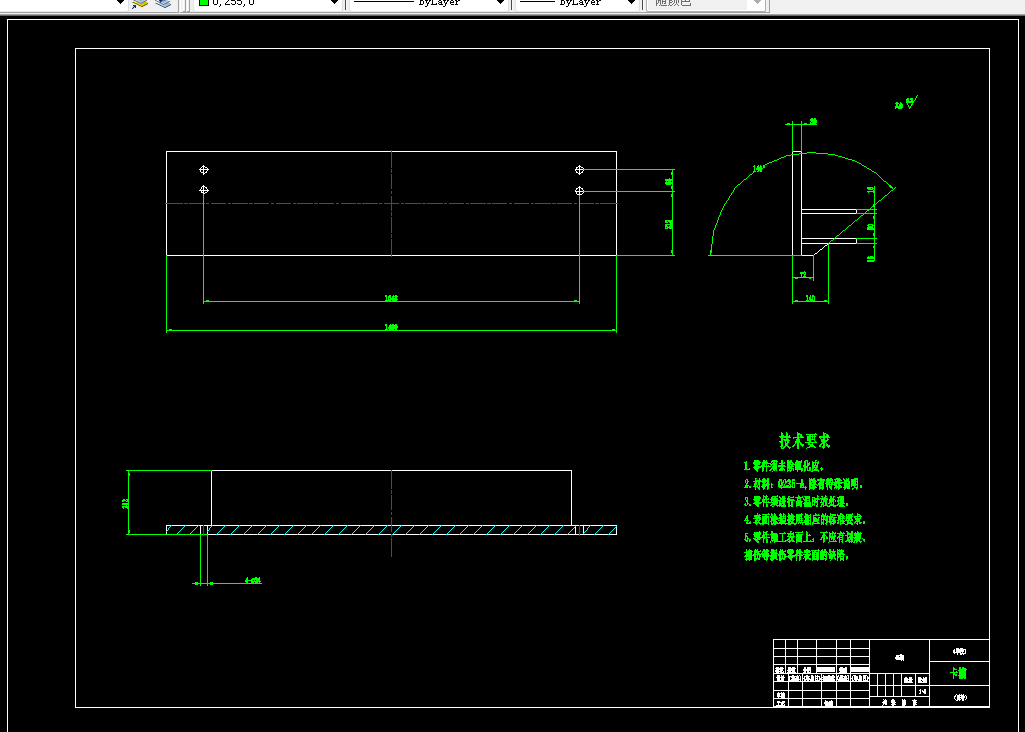Select the upper-left hole circle in top view
1025x732 pixels.
click(204, 170)
